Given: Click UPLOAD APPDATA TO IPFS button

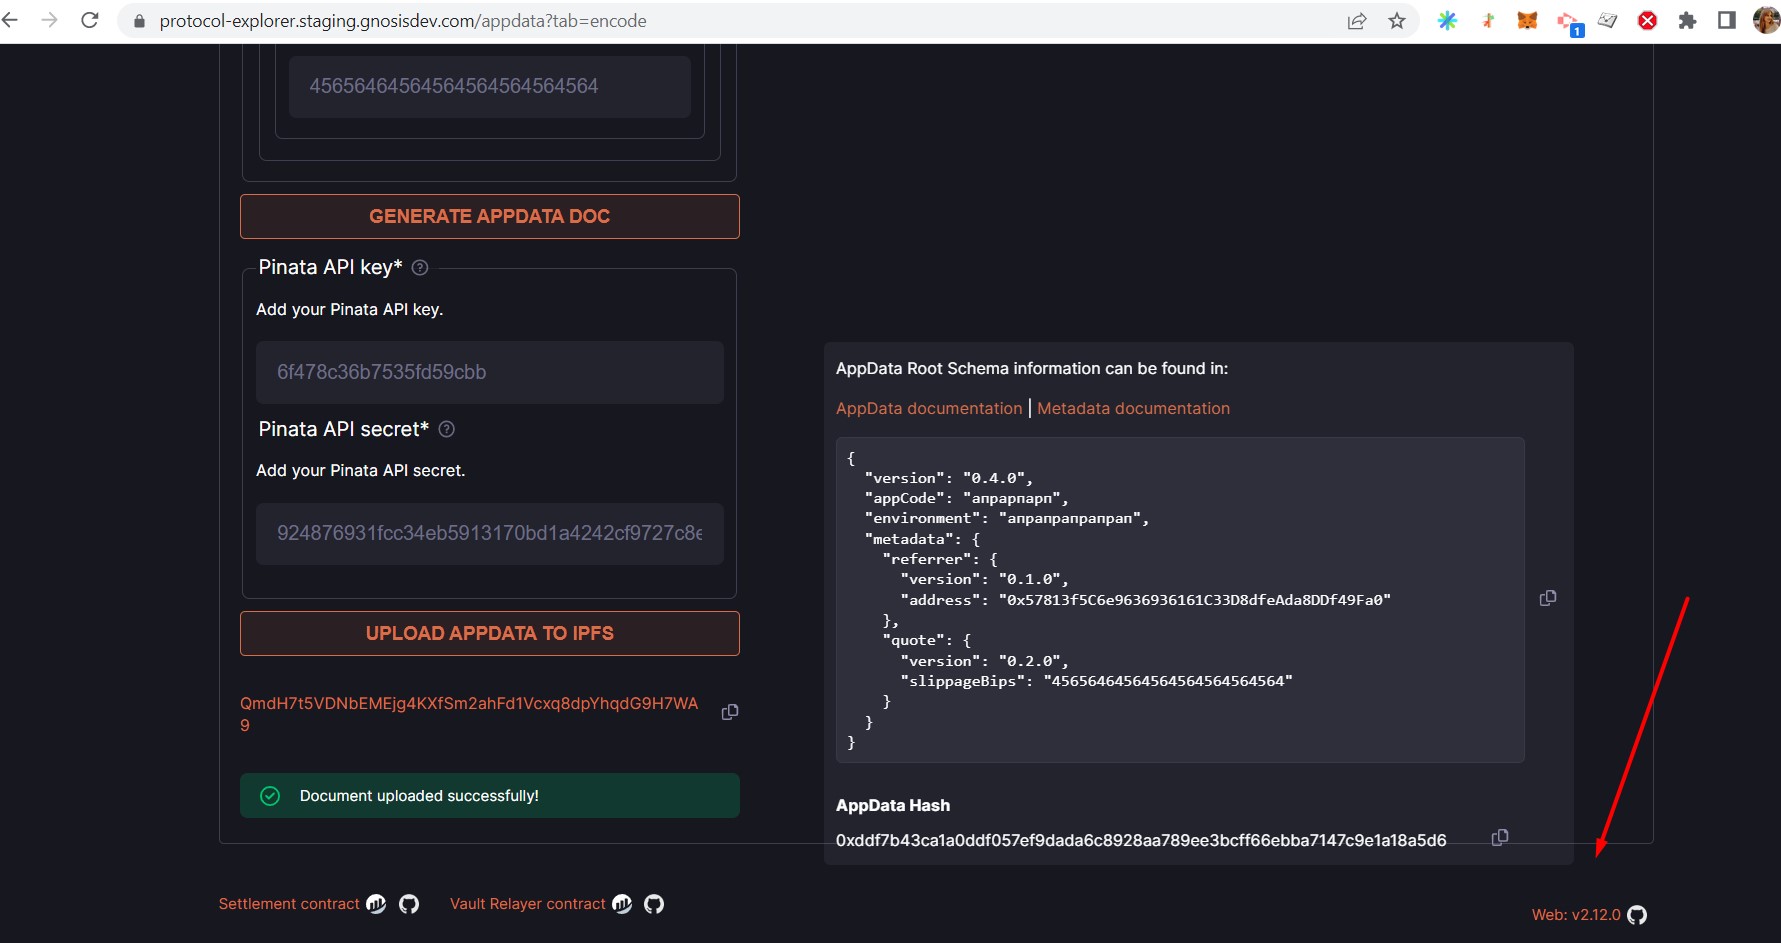Looking at the screenshot, I should point(490,633).
